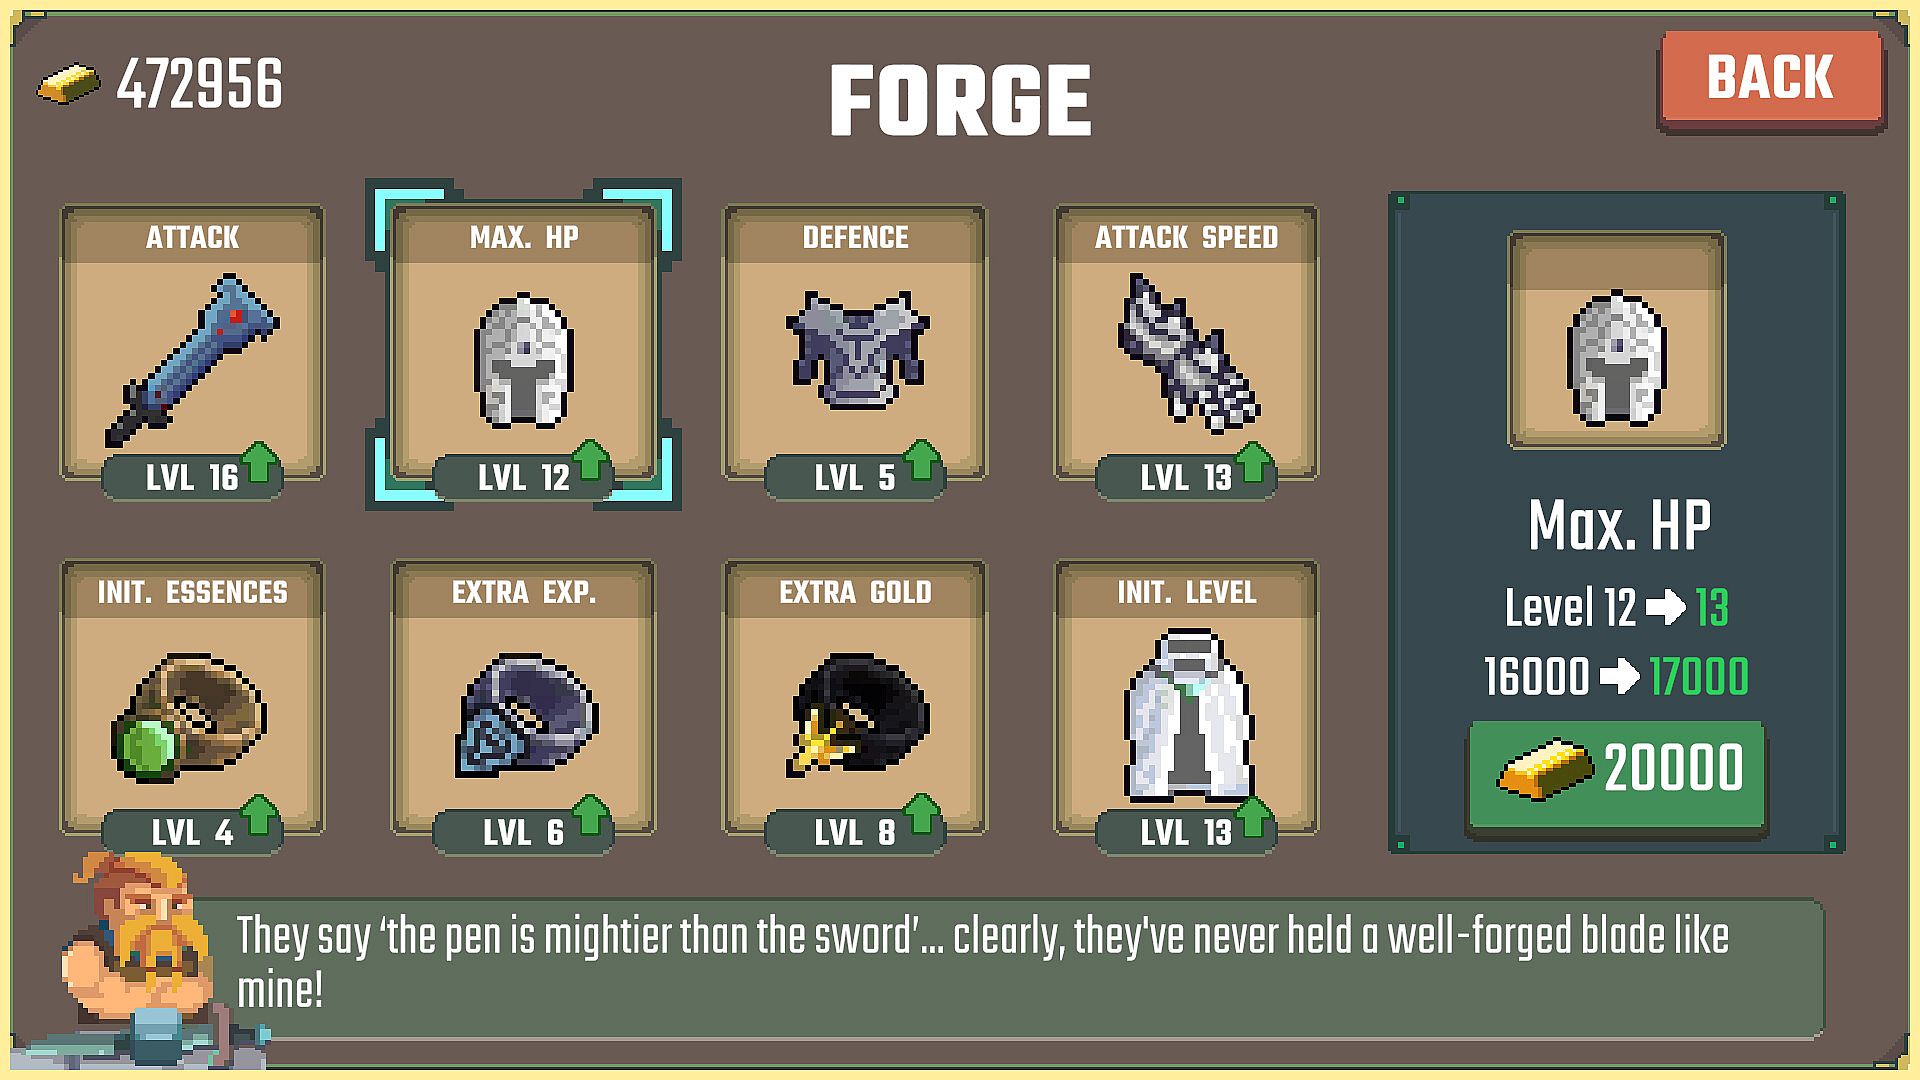This screenshot has width=1920, height=1080.
Task: Click the upgrade arrow on Init. Essences
Action: [260, 815]
